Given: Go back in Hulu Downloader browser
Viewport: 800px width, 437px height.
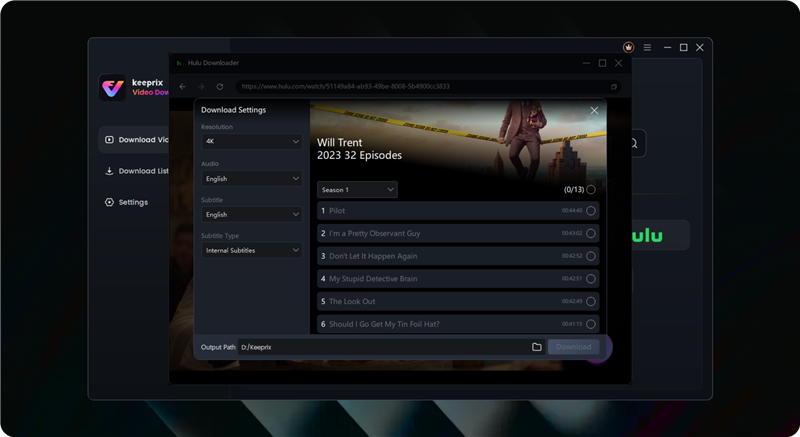Looking at the screenshot, I should [183, 87].
